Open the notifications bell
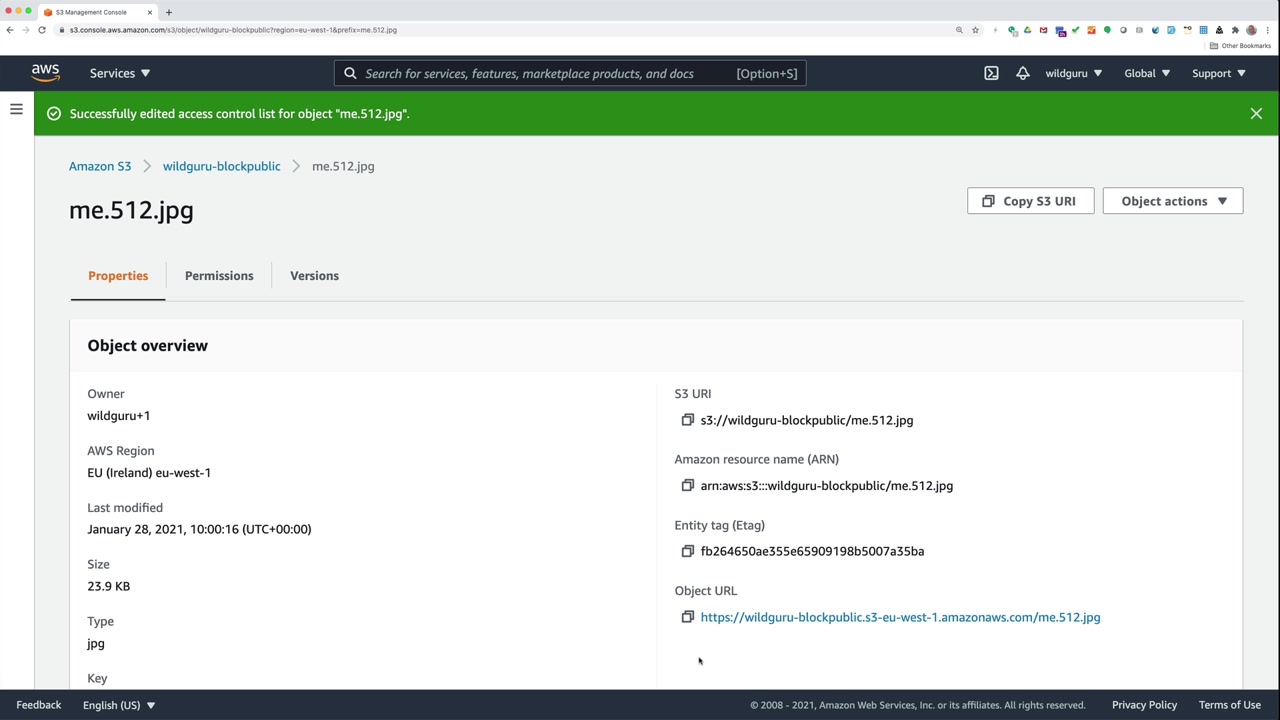Image resolution: width=1280 pixels, height=720 pixels. pos(1022,73)
